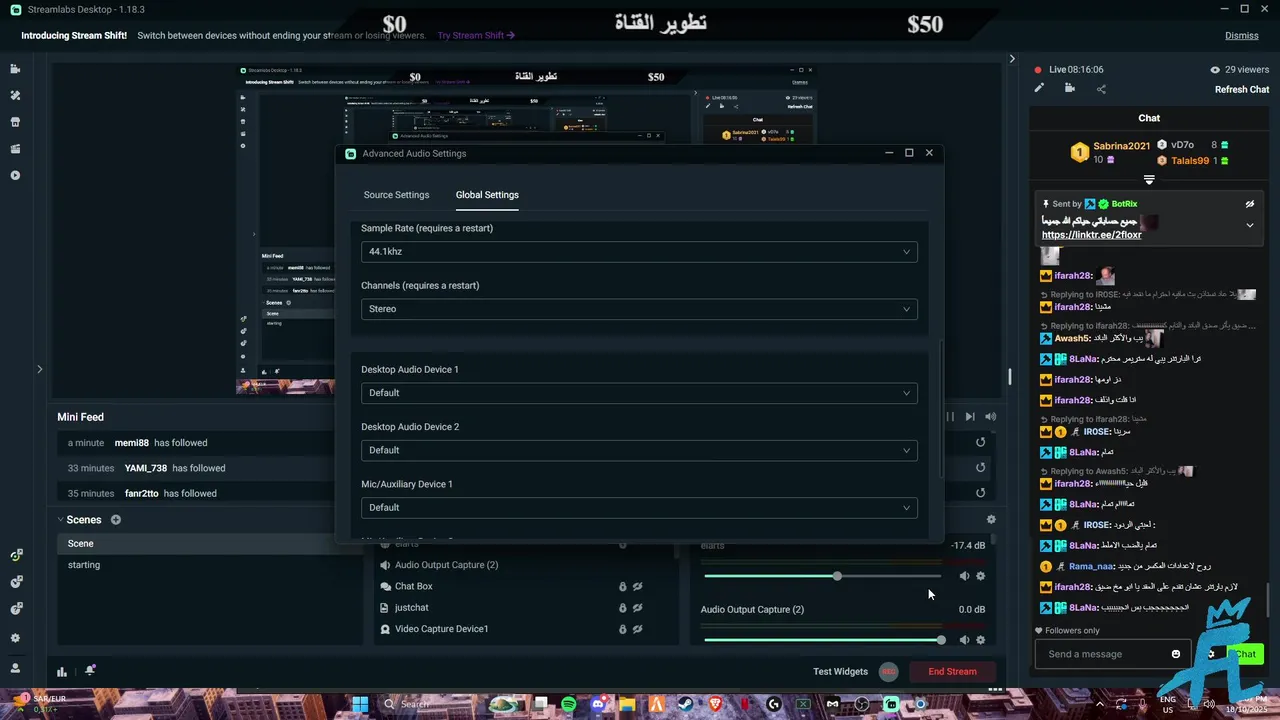Click the camera clip icon beside the pencil
1280x720 pixels.
tap(1070, 88)
